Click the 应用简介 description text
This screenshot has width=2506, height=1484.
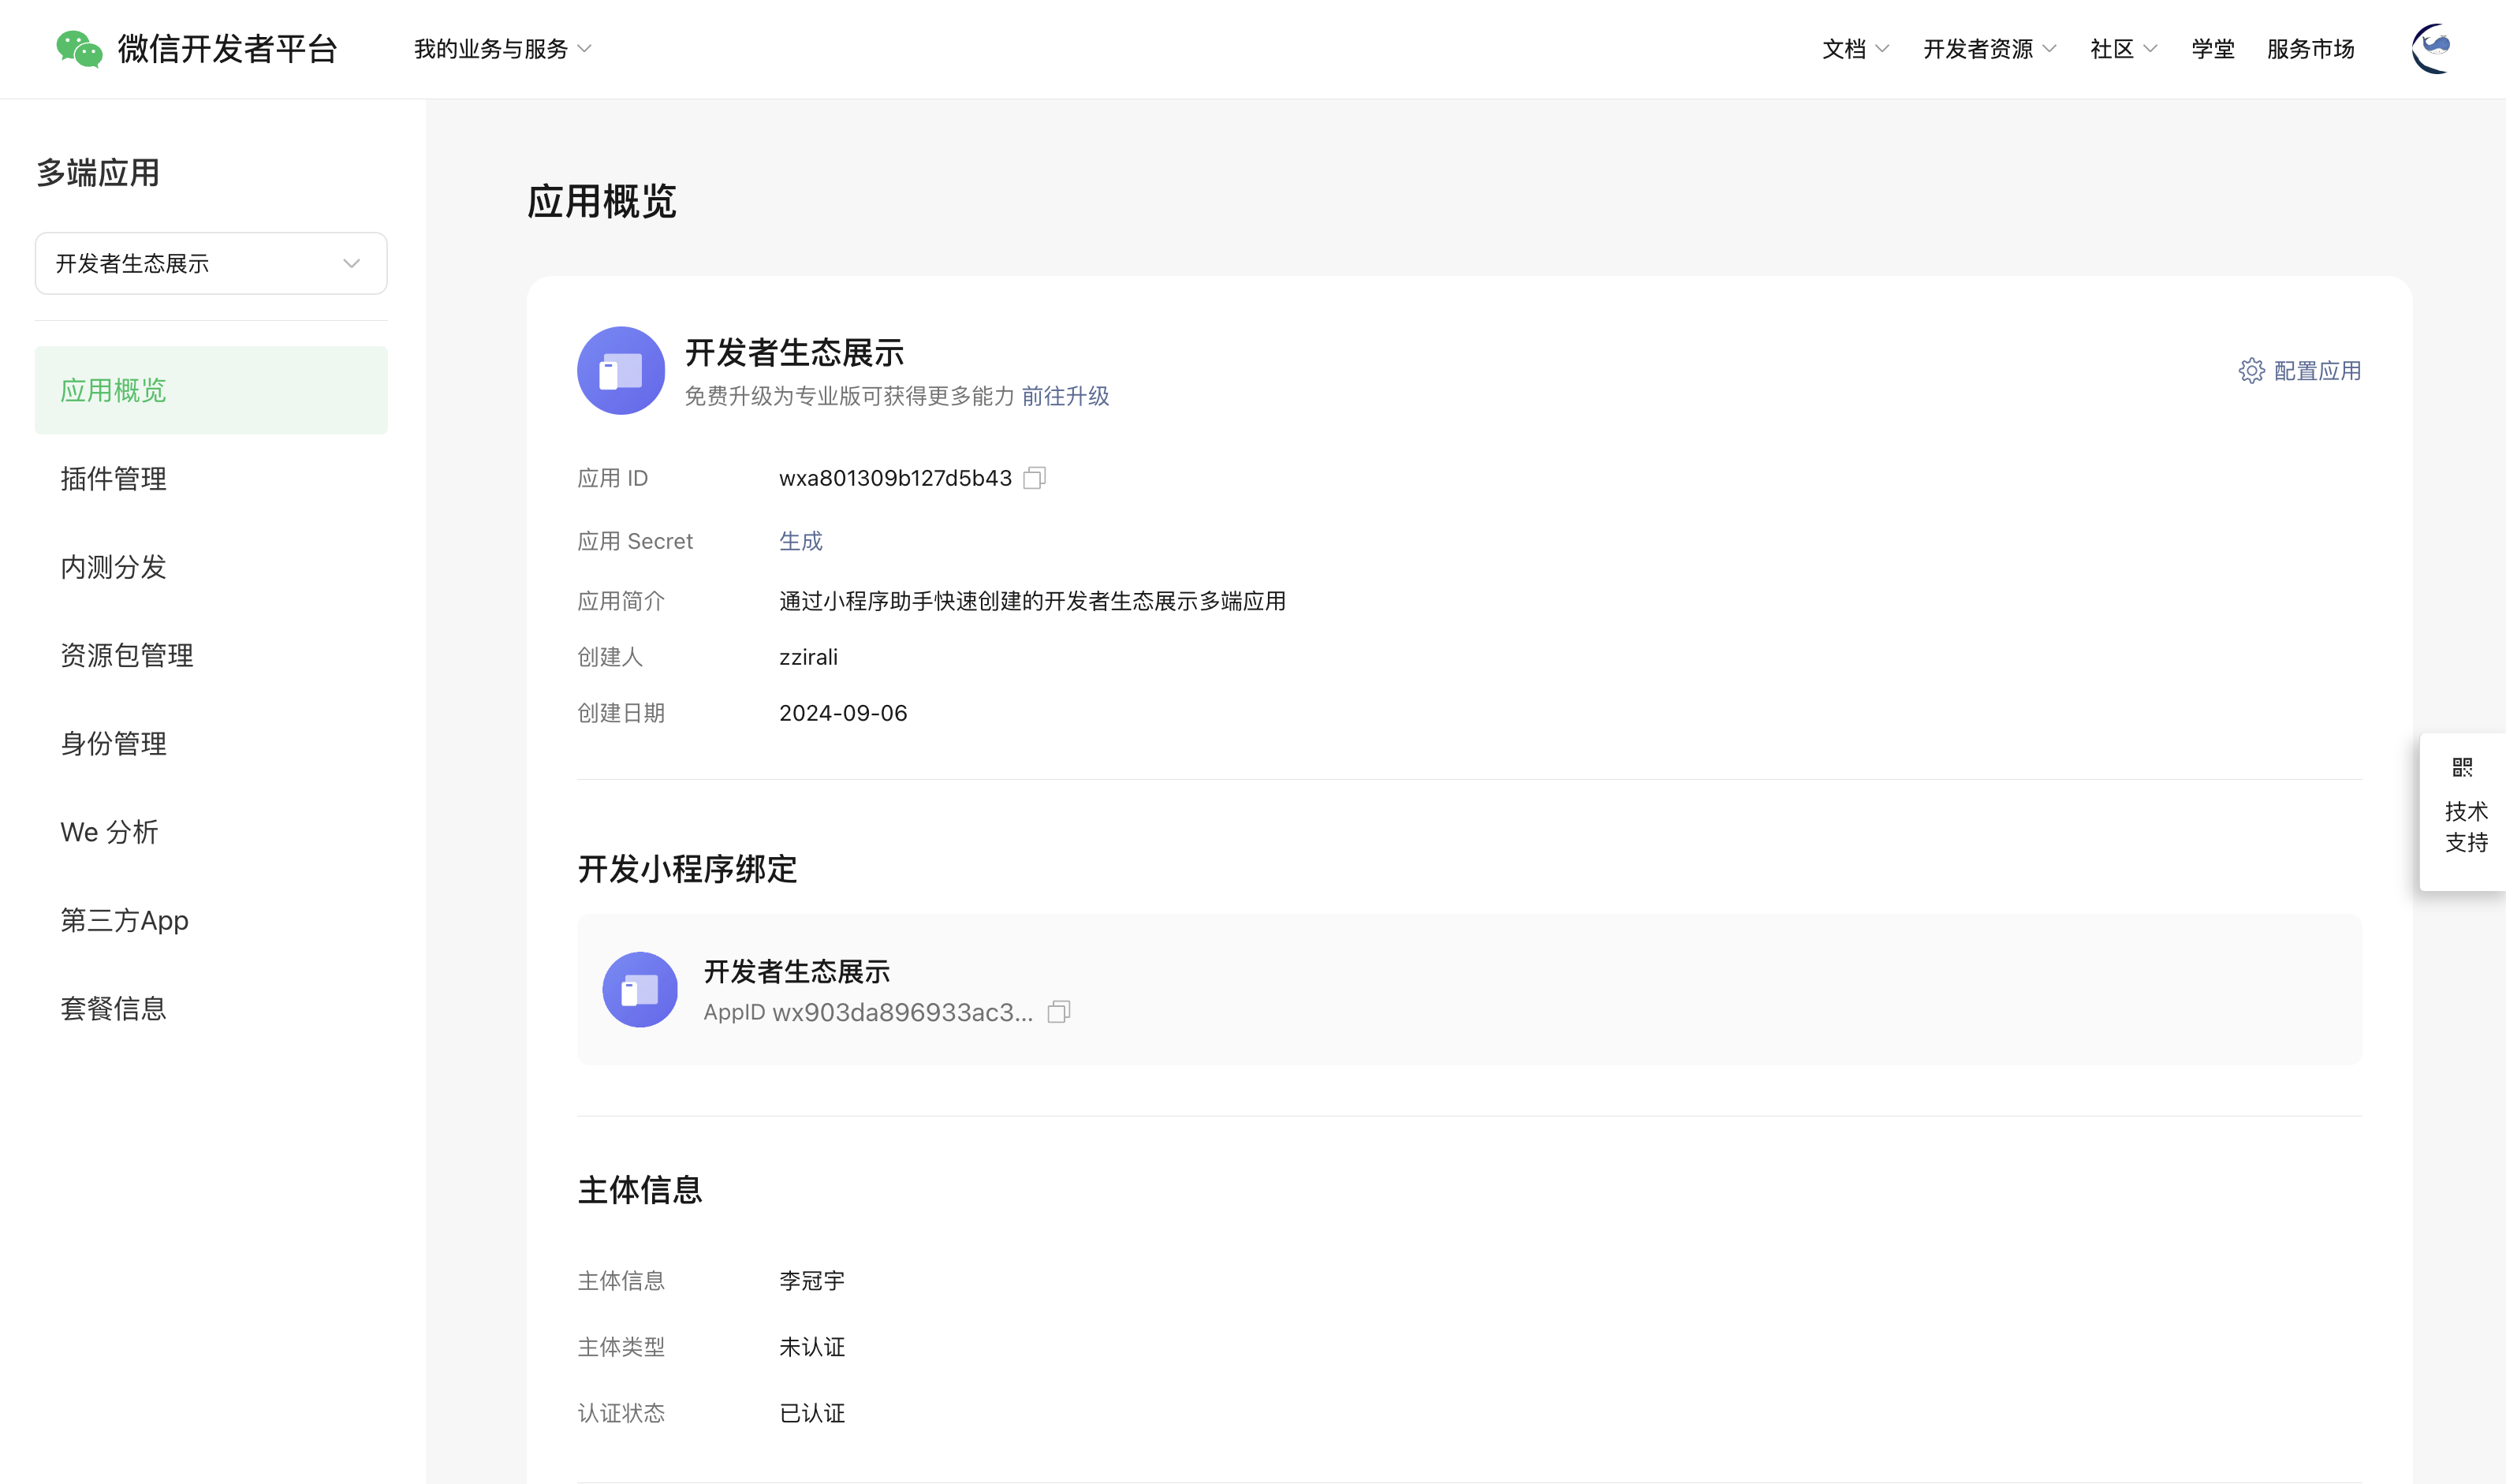tap(1032, 601)
